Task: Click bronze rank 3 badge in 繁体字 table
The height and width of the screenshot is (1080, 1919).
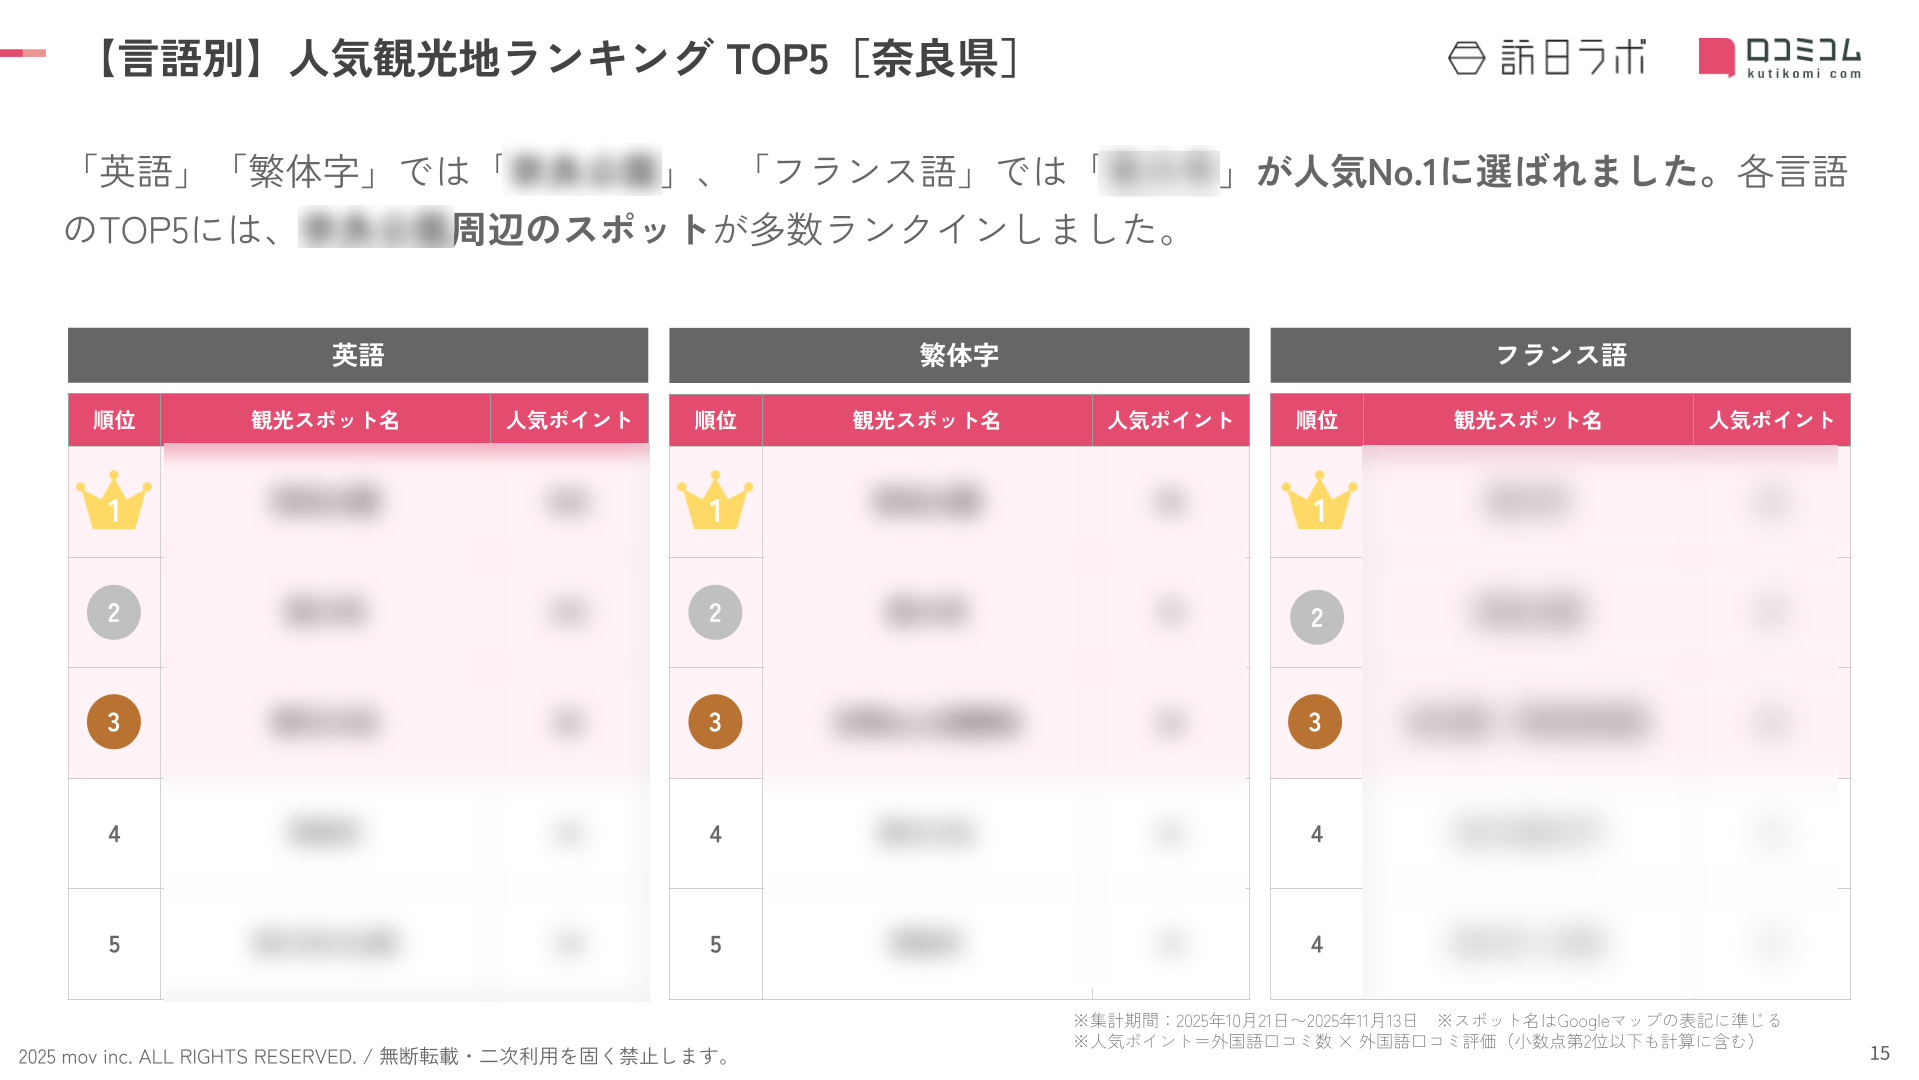Action: point(715,722)
